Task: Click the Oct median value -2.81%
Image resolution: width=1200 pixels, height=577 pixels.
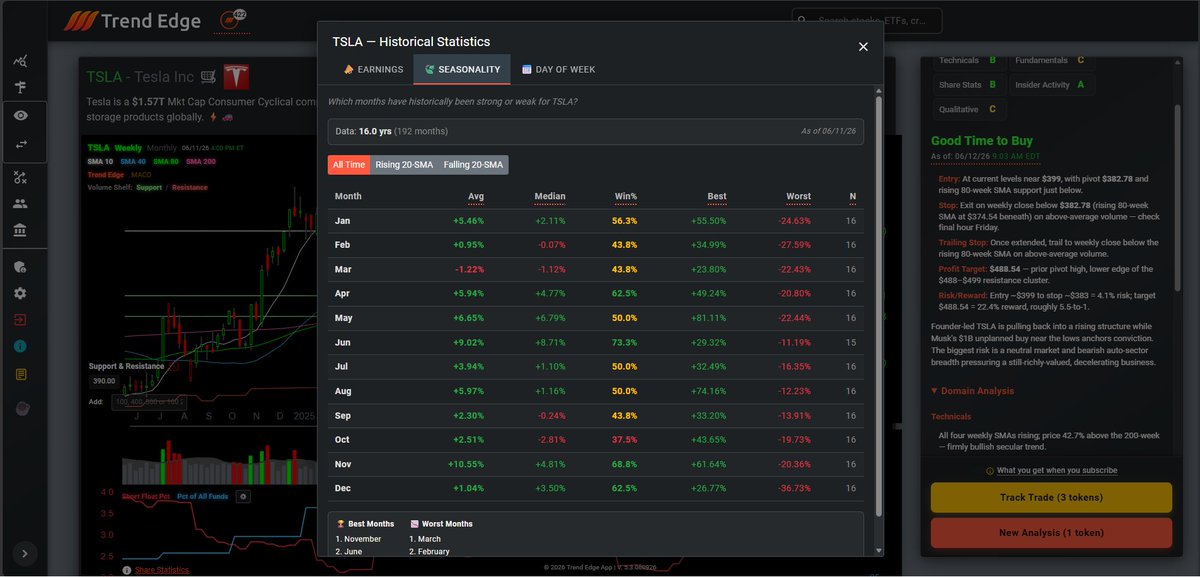Action: [550, 440]
